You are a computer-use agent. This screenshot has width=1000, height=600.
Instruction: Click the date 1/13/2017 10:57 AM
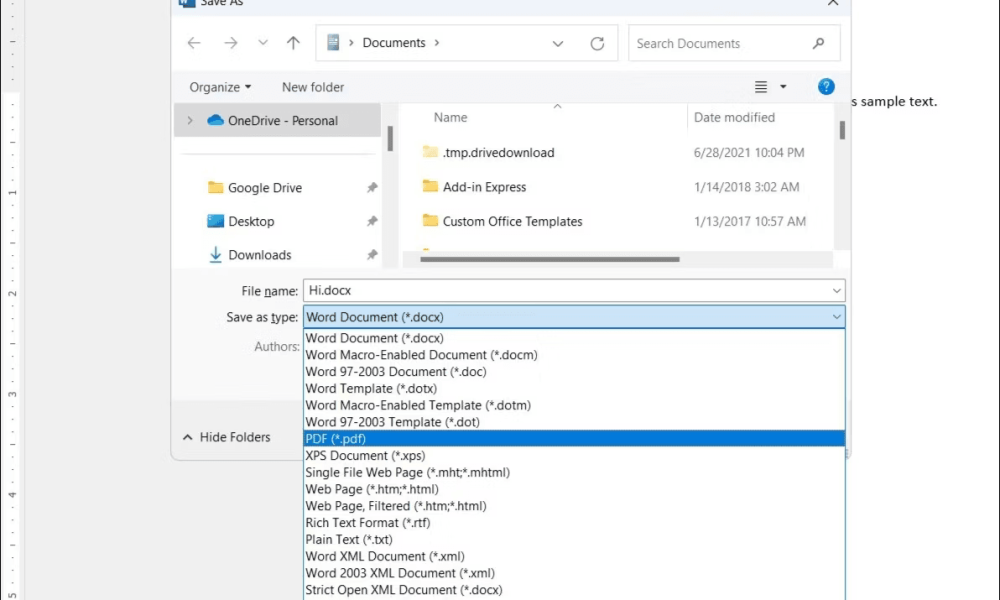coord(749,221)
